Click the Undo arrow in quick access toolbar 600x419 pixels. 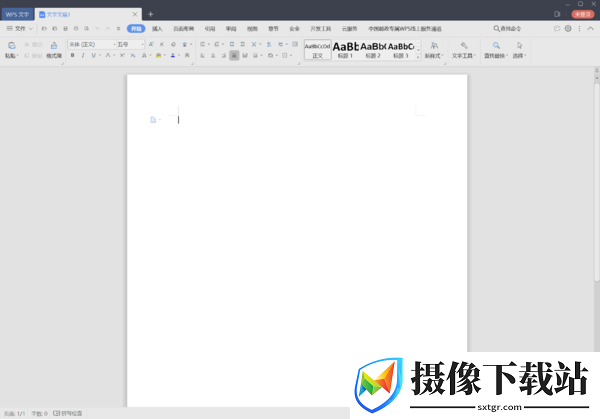pyautogui.click(x=97, y=29)
